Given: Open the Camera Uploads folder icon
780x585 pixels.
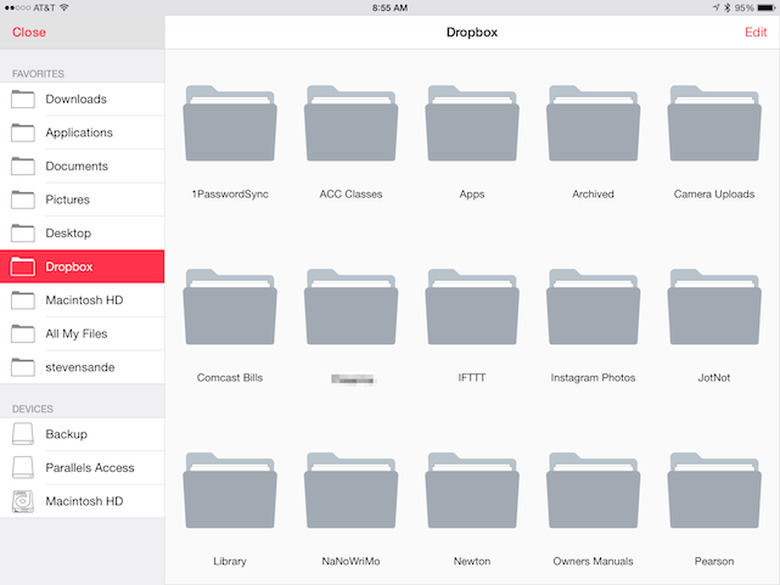Looking at the screenshot, I should (x=714, y=123).
